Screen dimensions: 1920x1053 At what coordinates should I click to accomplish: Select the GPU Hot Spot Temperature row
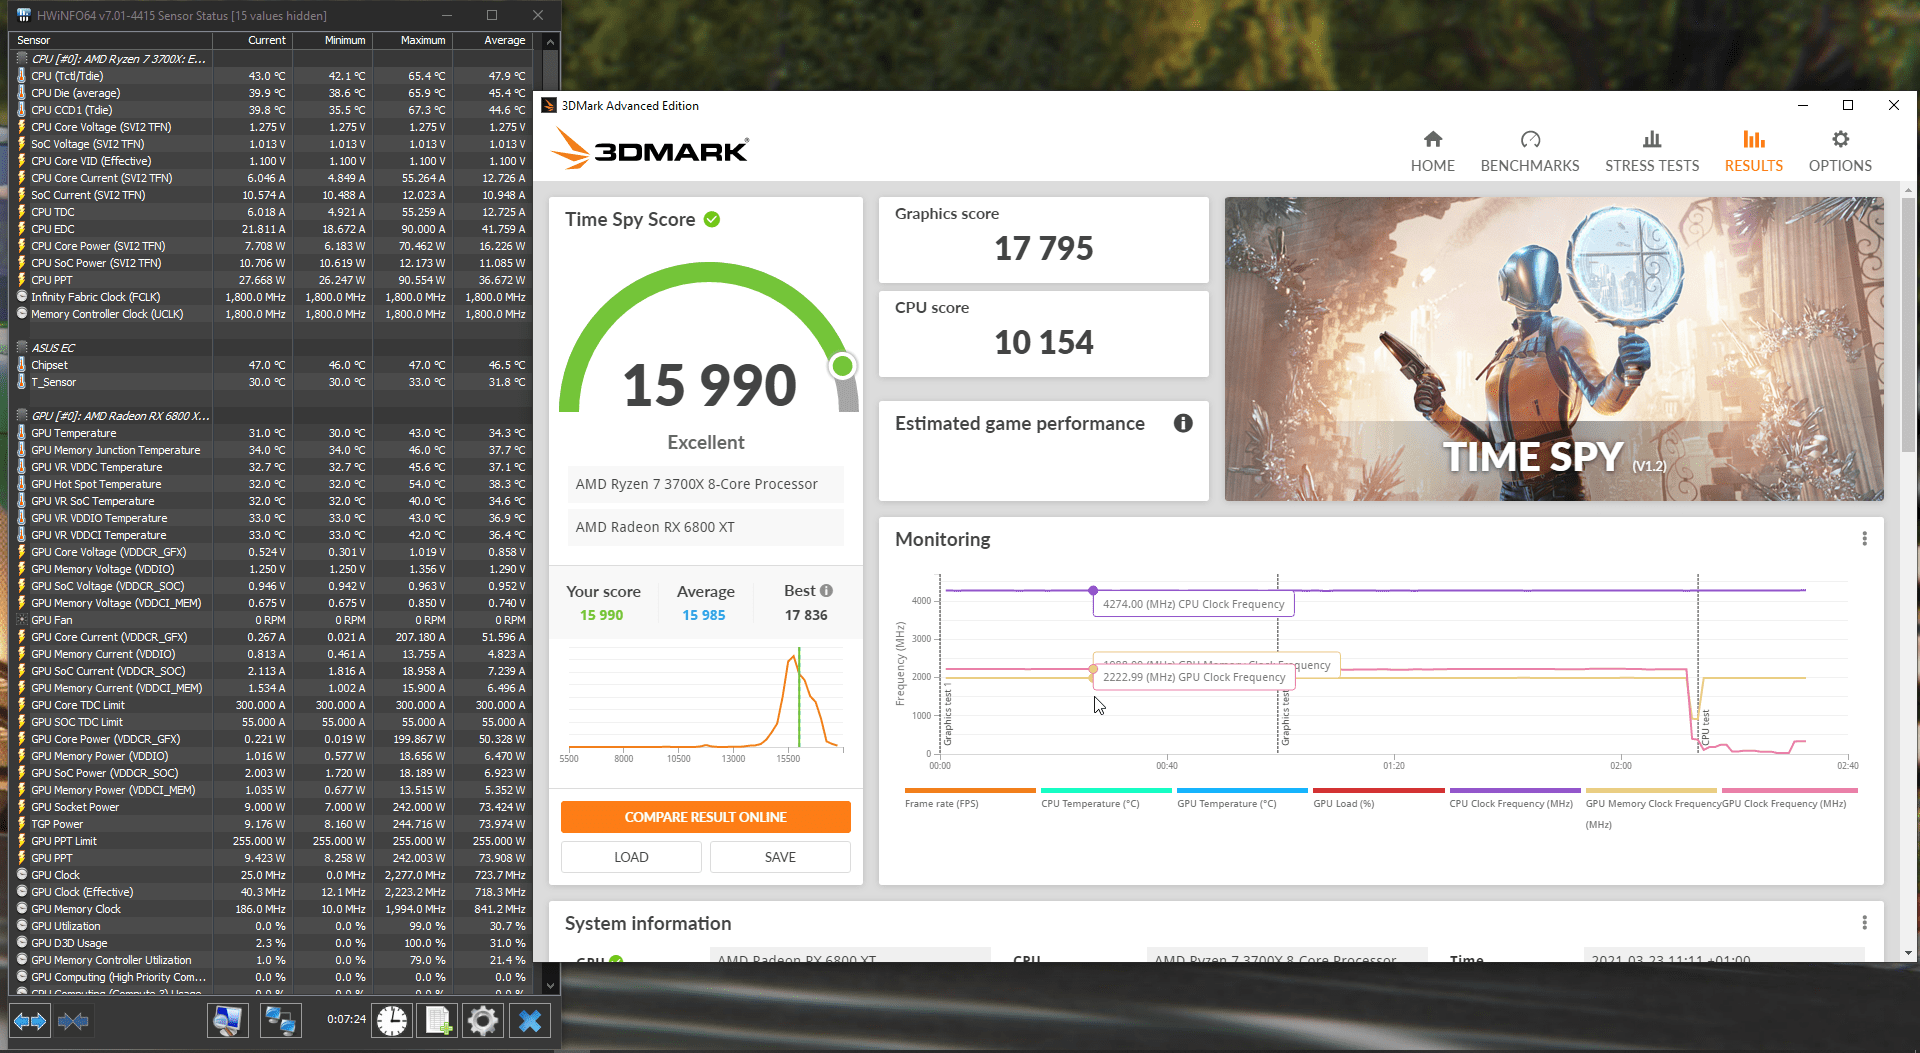[271, 484]
